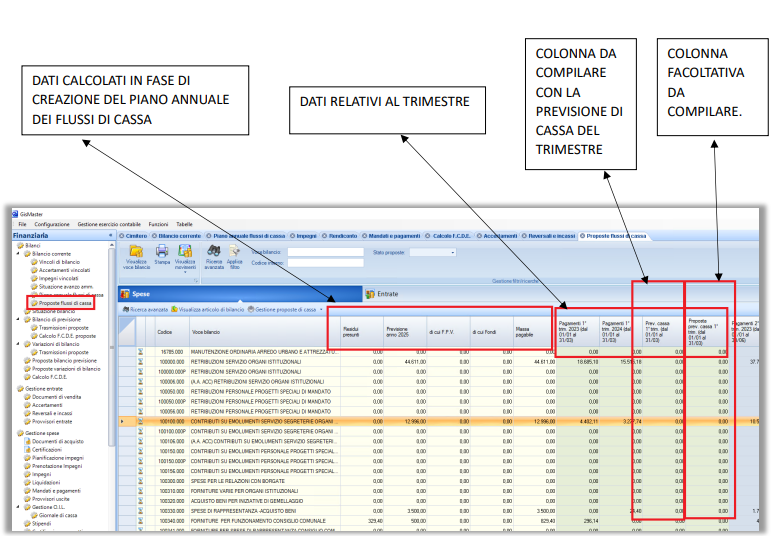Open the Gestione proposte di cassa dropdown
This screenshot has width=772, height=536.
point(287,310)
